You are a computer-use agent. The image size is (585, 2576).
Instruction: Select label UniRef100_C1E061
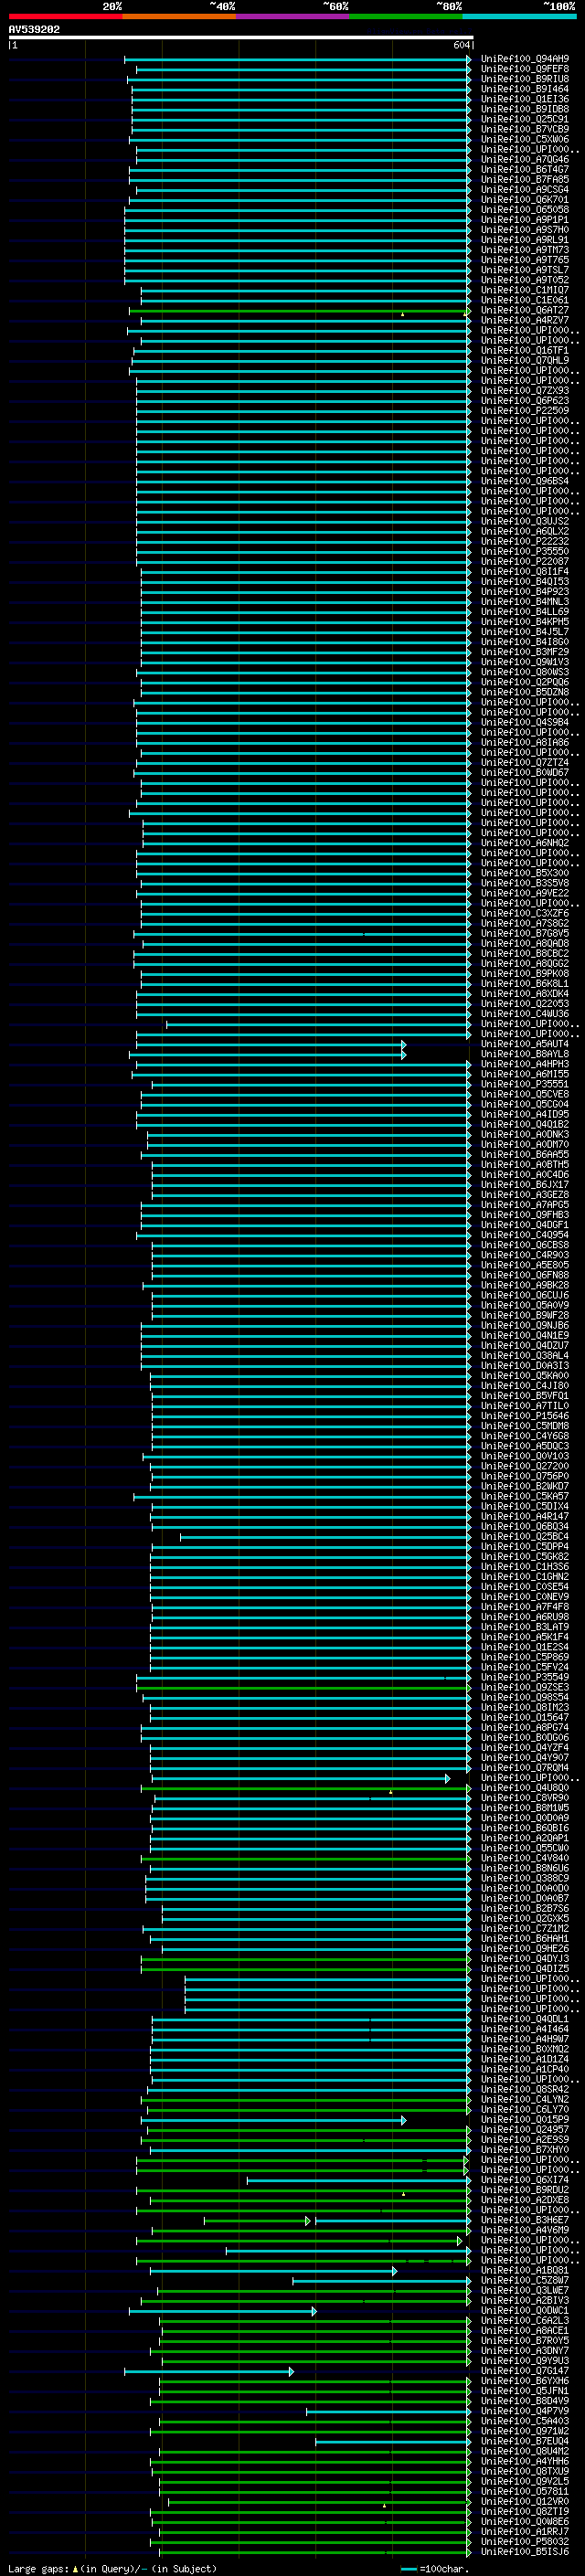[x=525, y=300]
